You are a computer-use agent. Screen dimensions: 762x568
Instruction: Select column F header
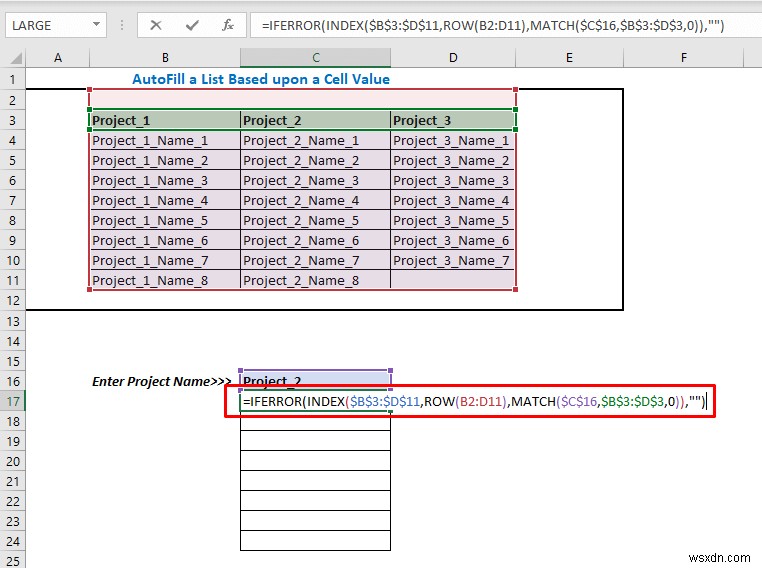click(x=684, y=58)
